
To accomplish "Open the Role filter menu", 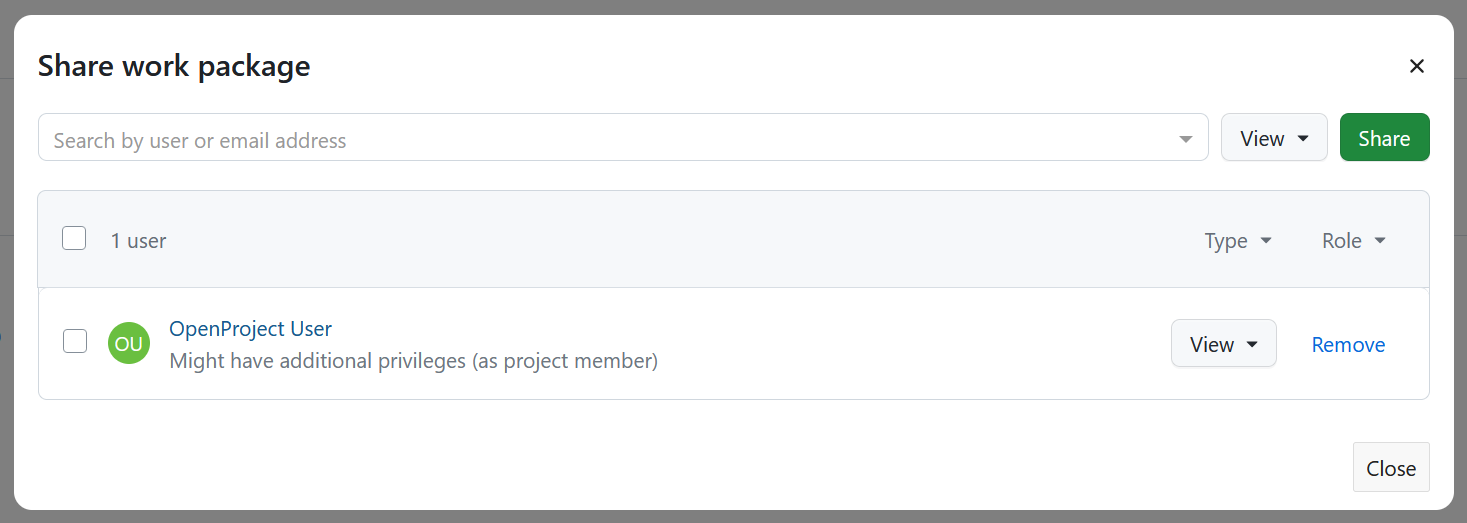I will point(1353,241).
